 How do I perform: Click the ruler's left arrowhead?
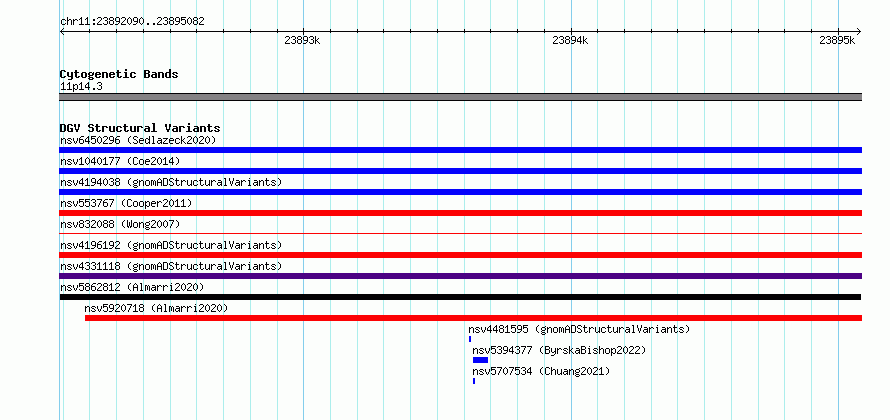[x=62, y=32]
